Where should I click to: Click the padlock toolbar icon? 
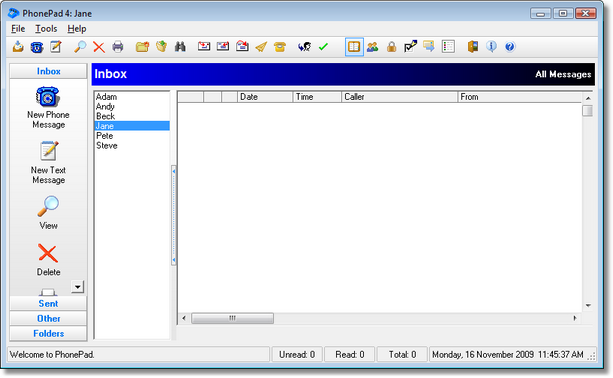coord(391,47)
